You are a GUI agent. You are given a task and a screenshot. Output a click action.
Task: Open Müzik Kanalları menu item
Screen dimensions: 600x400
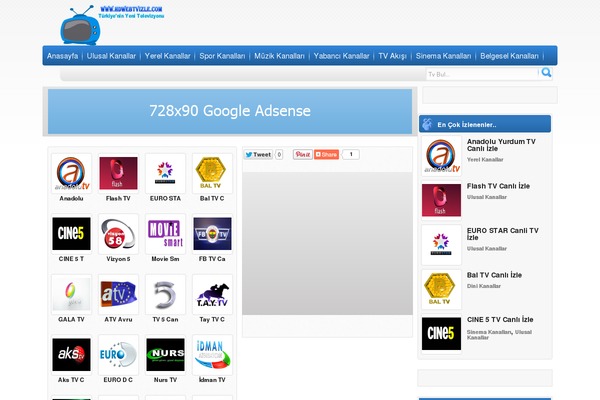[x=279, y=56]
